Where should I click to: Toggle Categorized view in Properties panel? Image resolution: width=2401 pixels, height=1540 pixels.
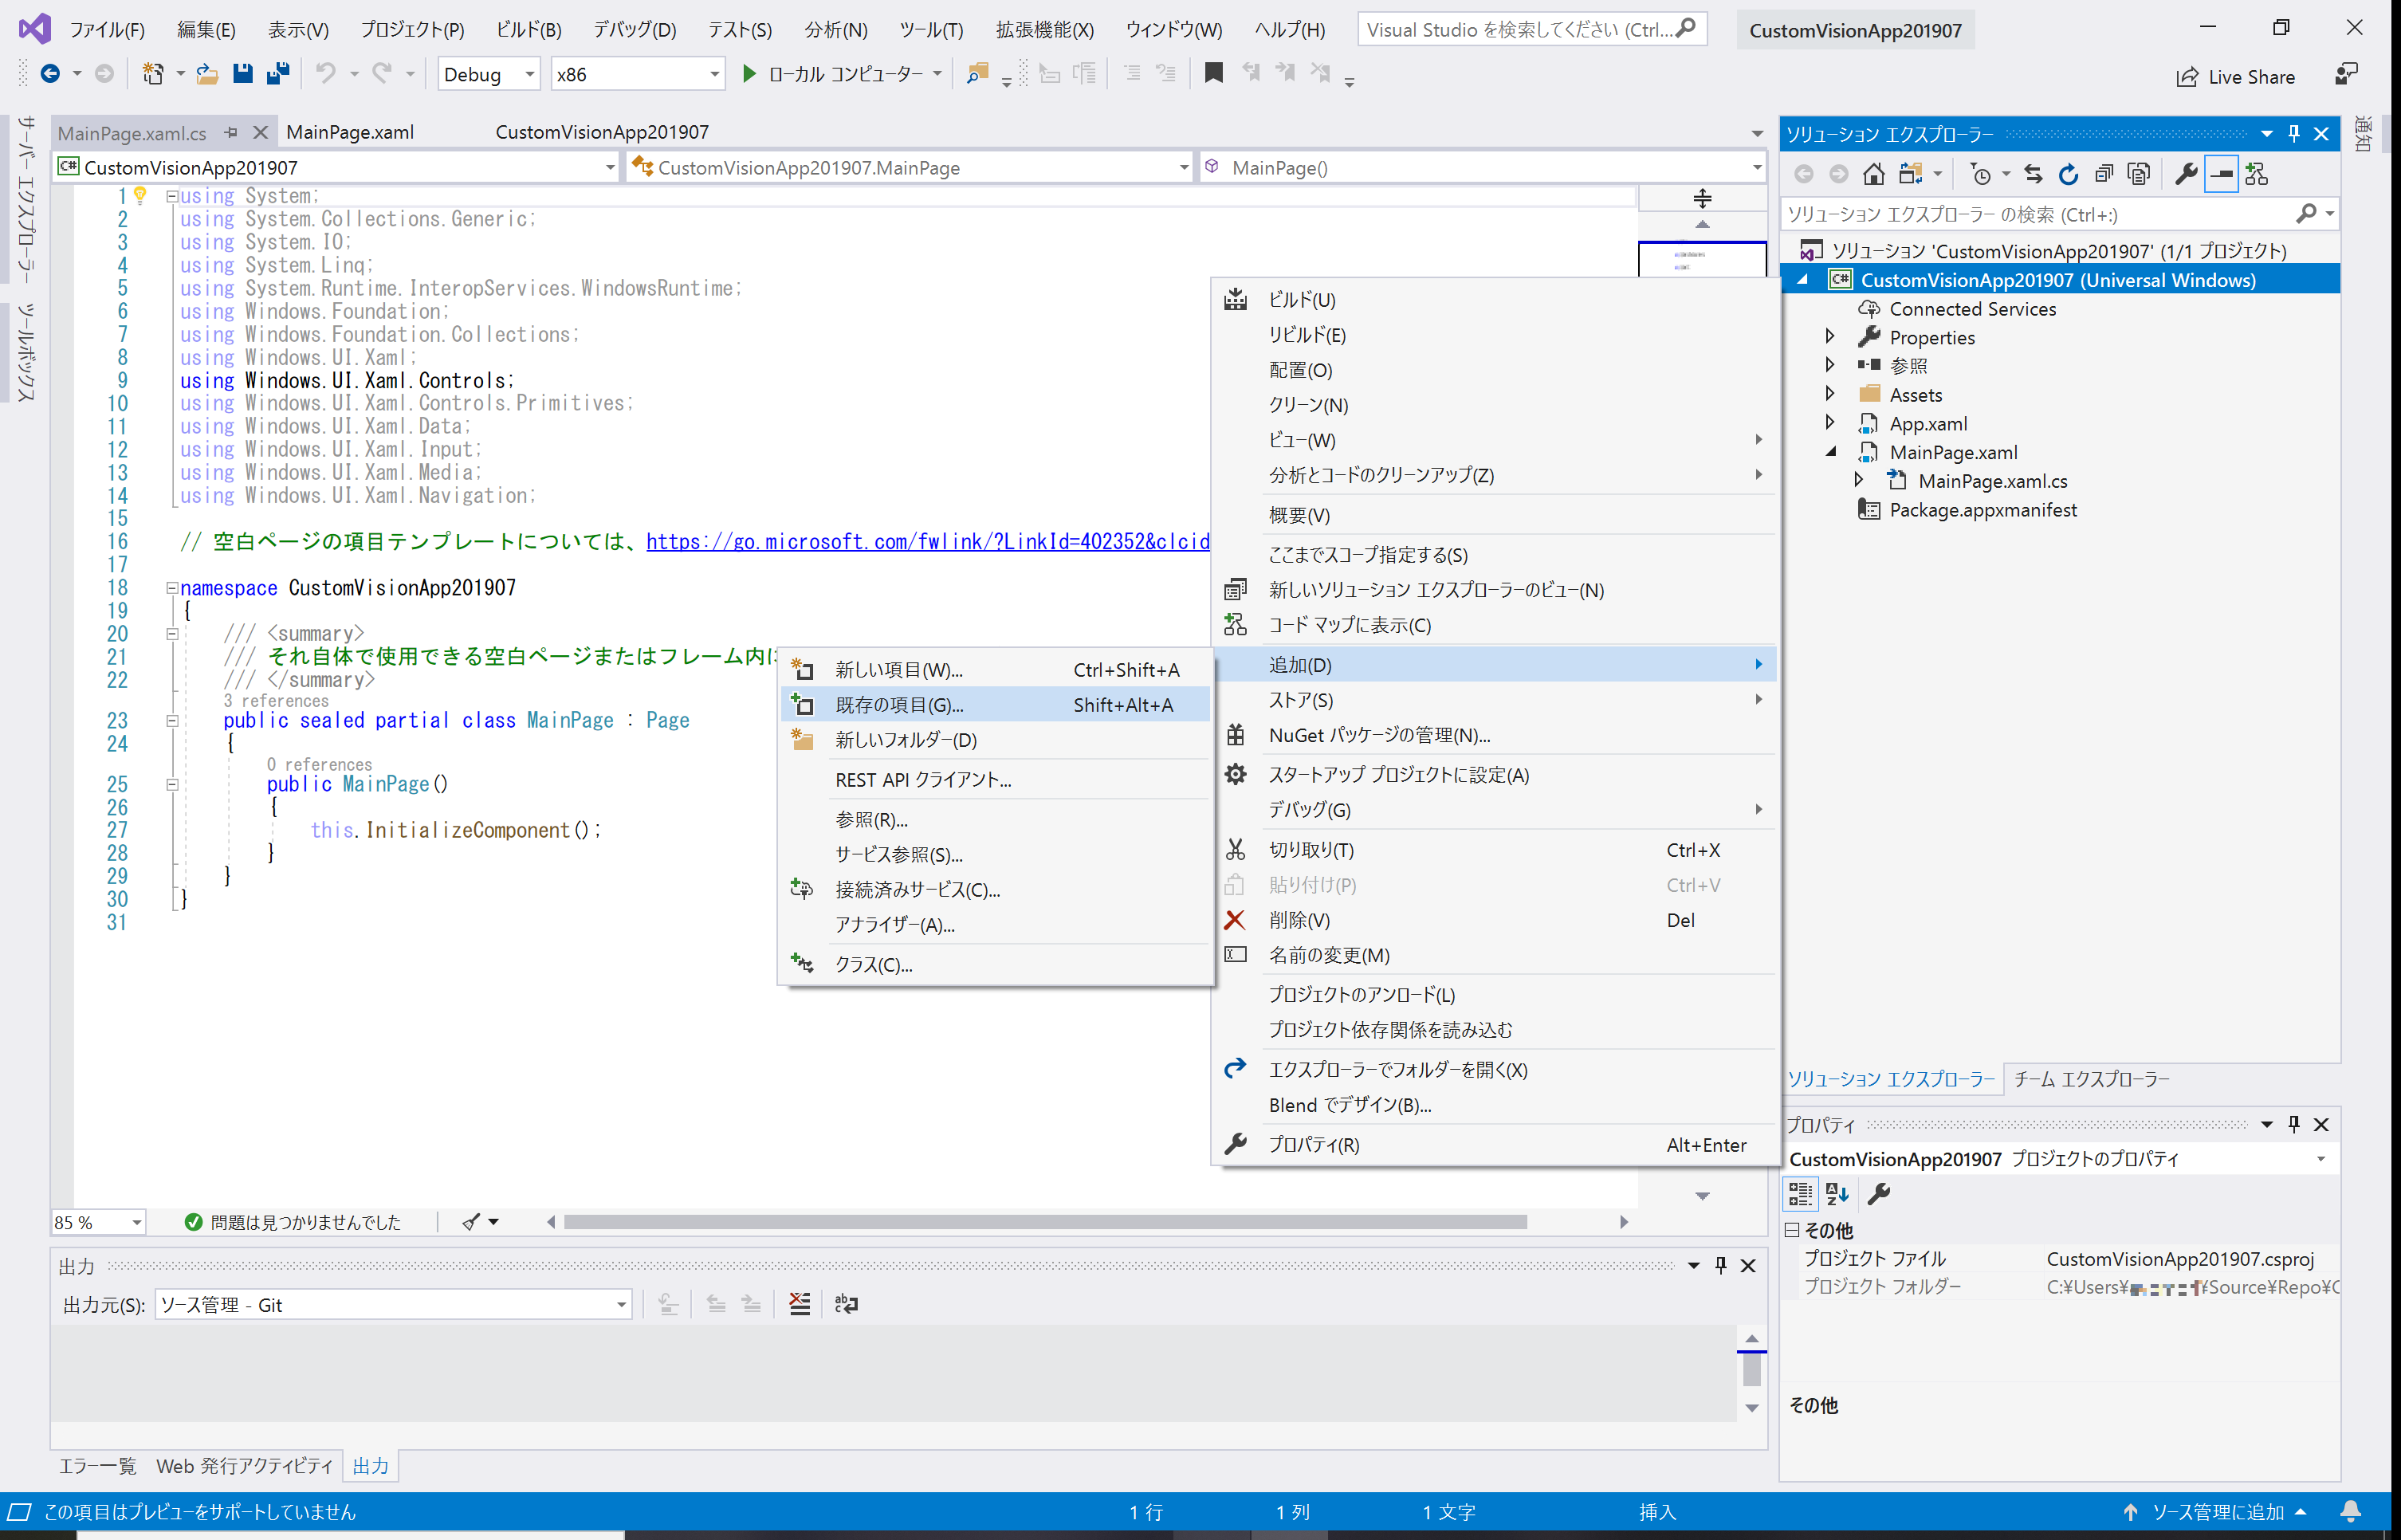pos(1800,1193)
